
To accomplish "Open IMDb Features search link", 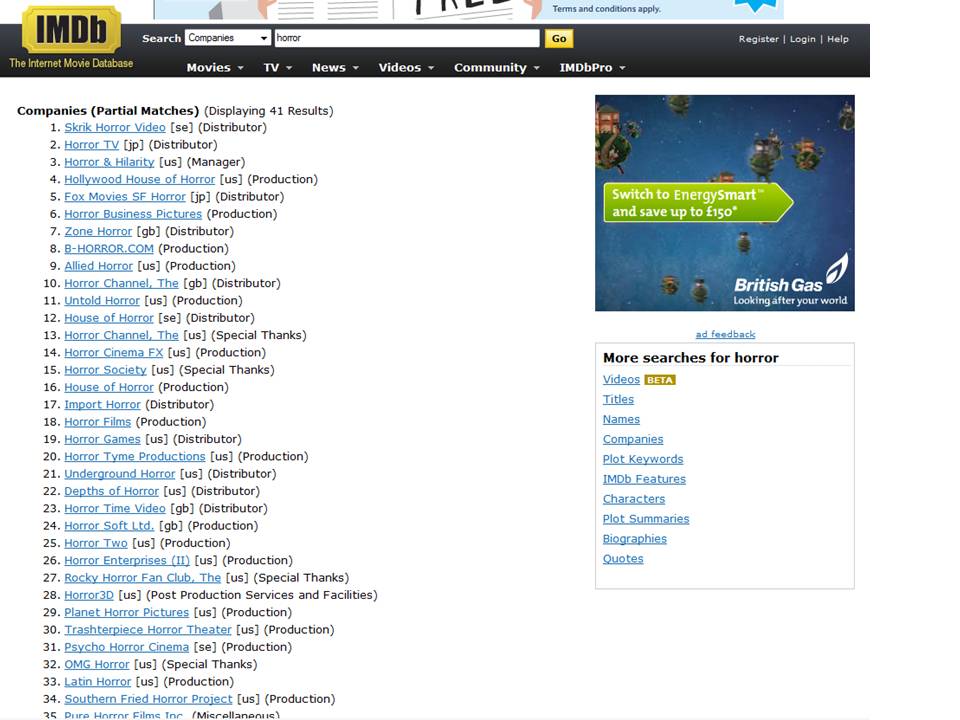I will point(644,479).
